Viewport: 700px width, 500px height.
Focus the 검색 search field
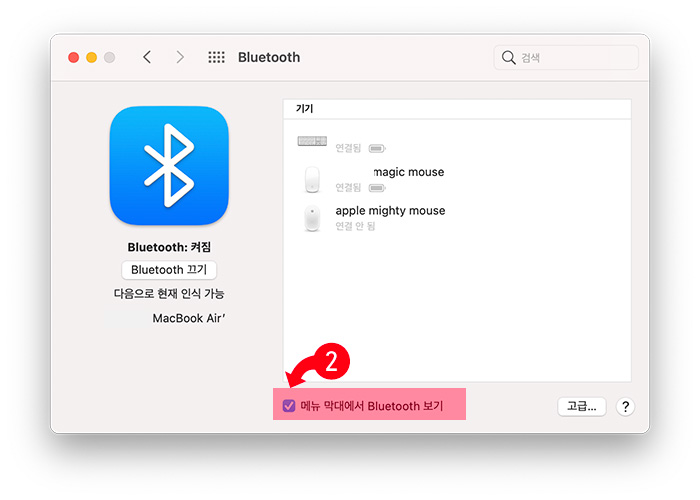click(x=566, y=58)
